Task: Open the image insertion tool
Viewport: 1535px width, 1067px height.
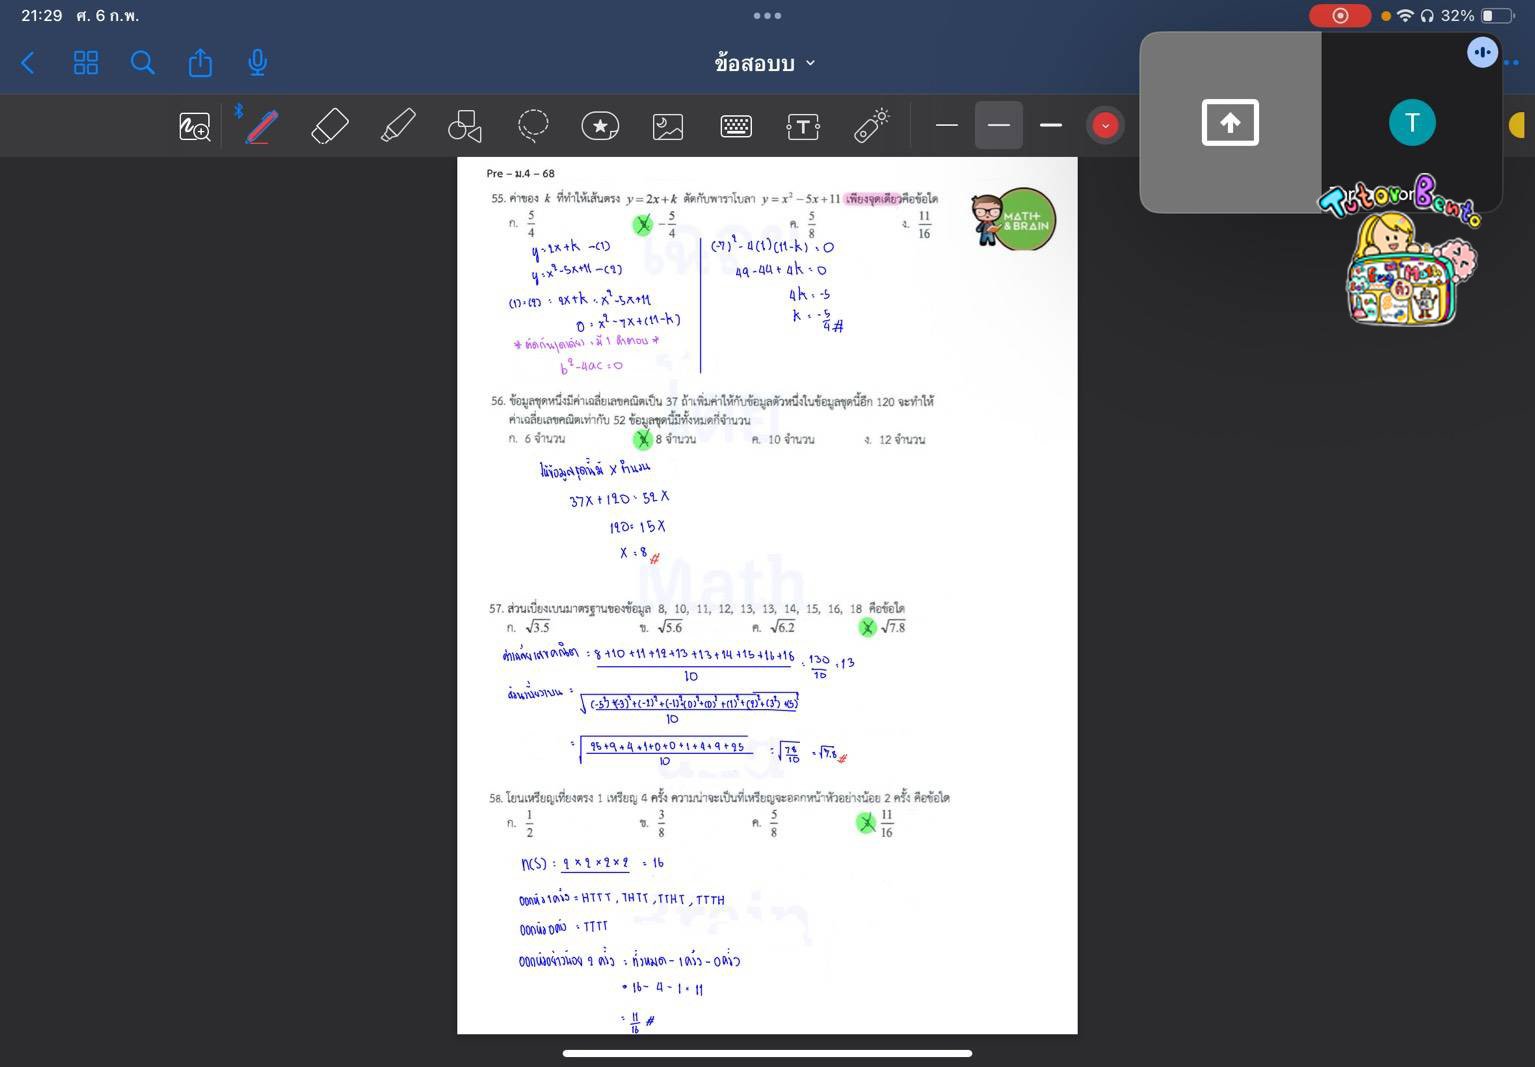Action: (667, 125)
